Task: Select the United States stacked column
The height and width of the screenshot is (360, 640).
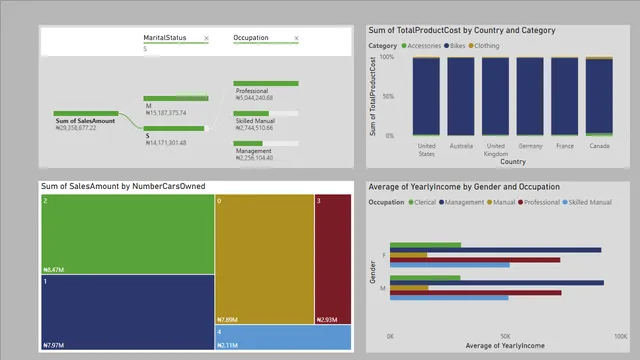Action: click(x=426, y=96)
